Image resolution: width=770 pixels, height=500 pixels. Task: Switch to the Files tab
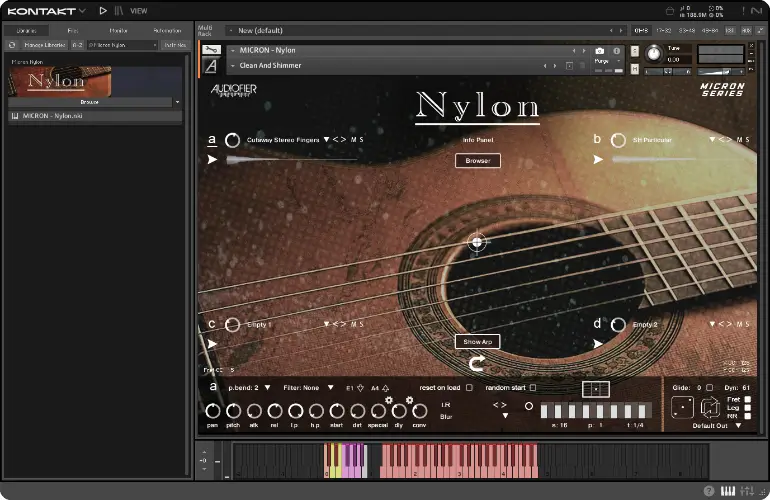coord(73,31)
